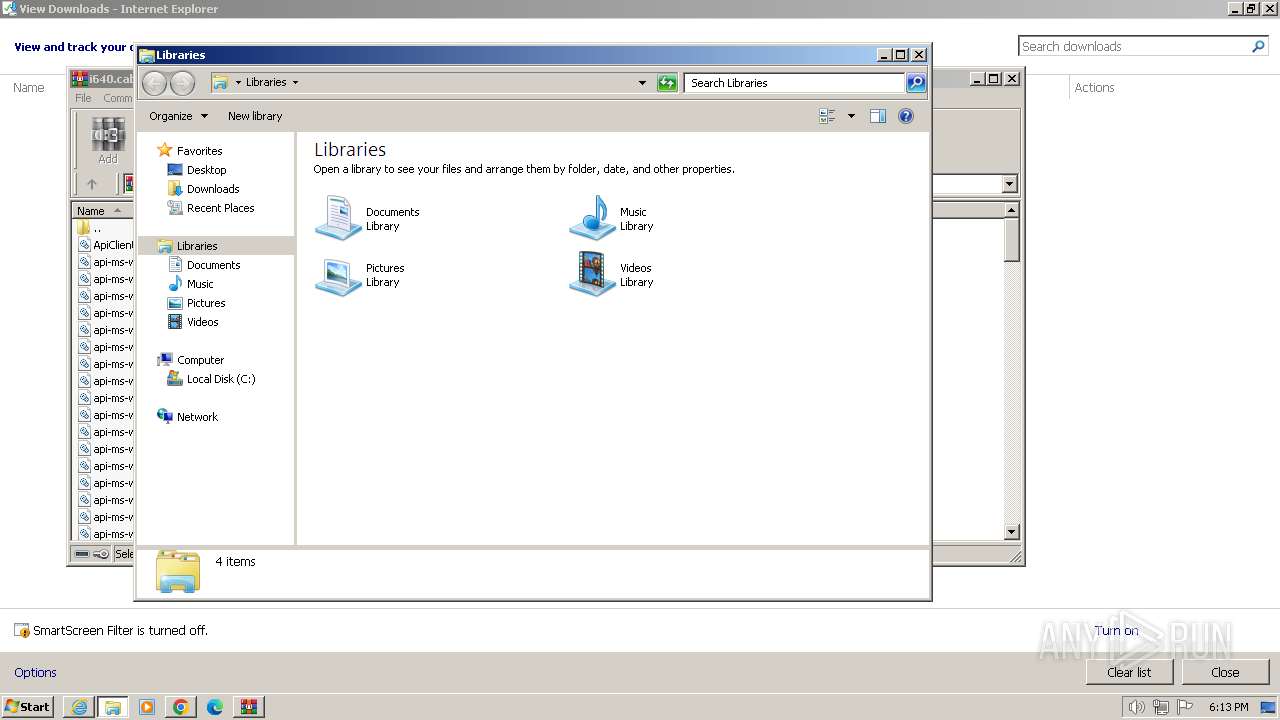
Task: Select Downloads under Favorites
Action: [x=213, y=189]
